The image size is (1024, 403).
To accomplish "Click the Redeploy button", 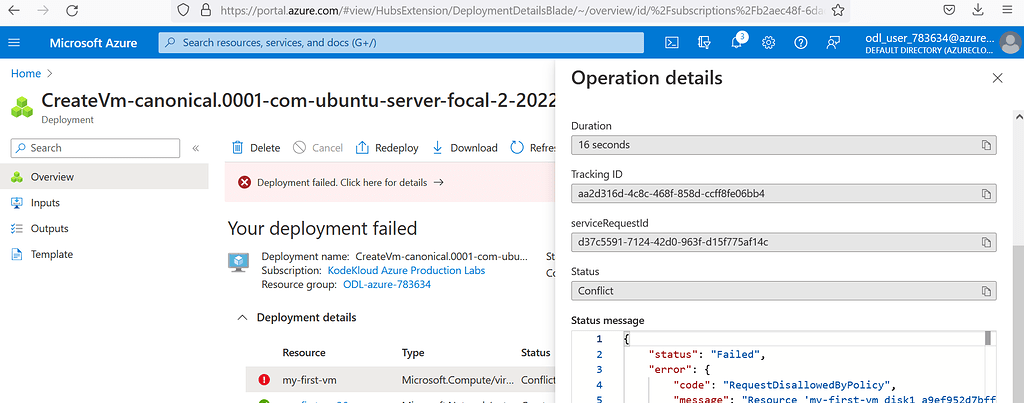I will click(x=387, y=148).
